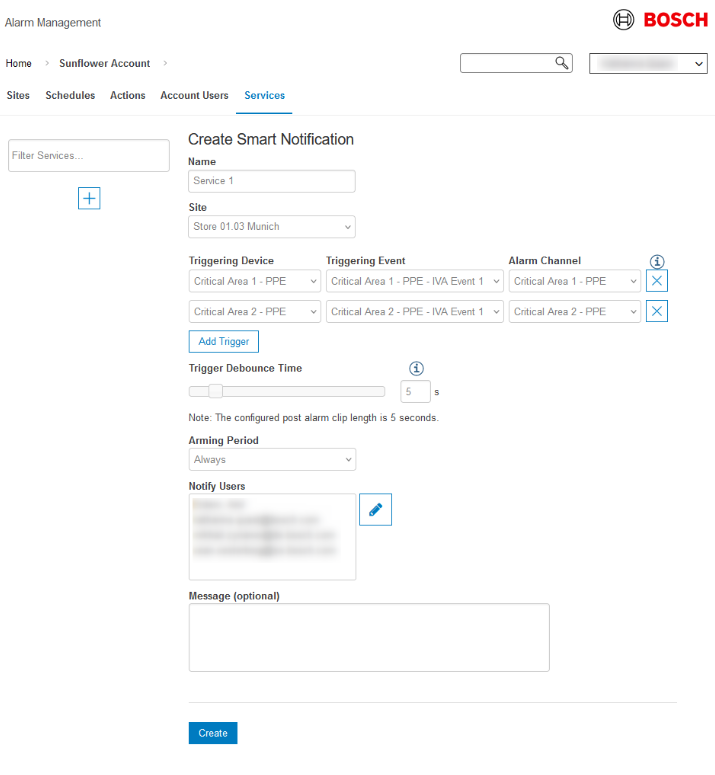Open the Site dropdown Store 01.03 Munich

[271, 227]
